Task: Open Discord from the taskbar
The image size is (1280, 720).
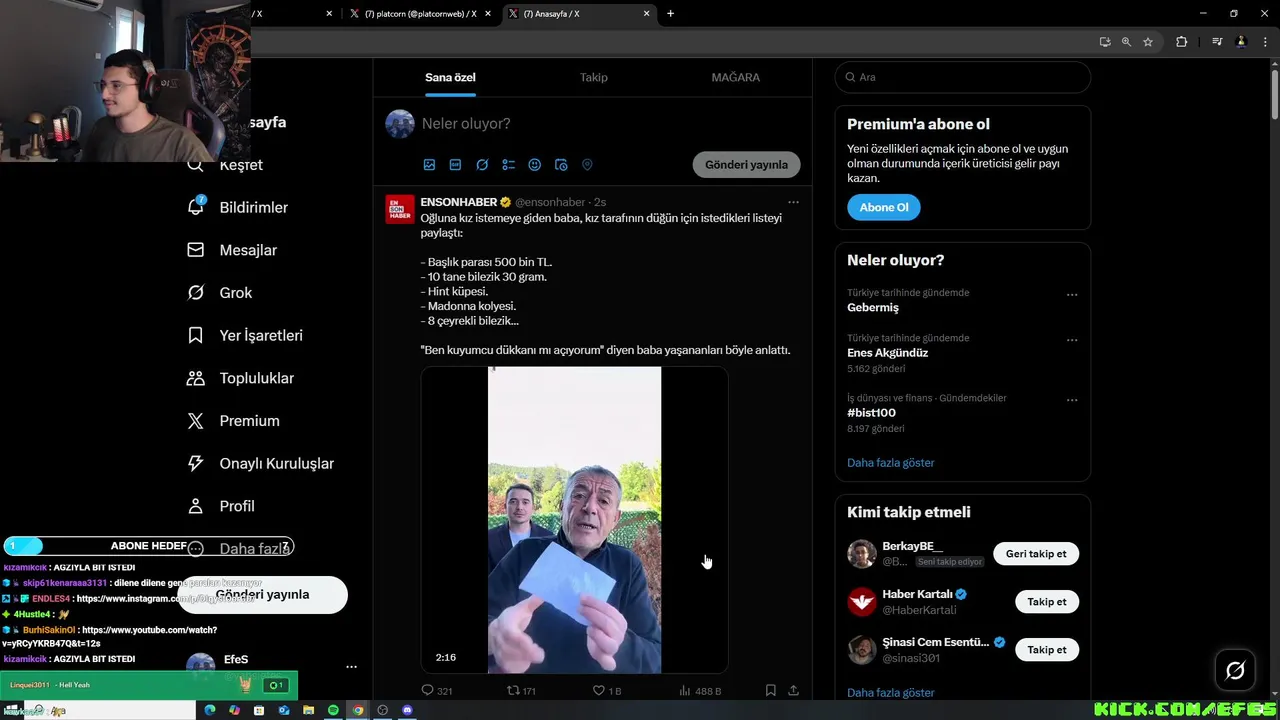Action: click(407, 710)
